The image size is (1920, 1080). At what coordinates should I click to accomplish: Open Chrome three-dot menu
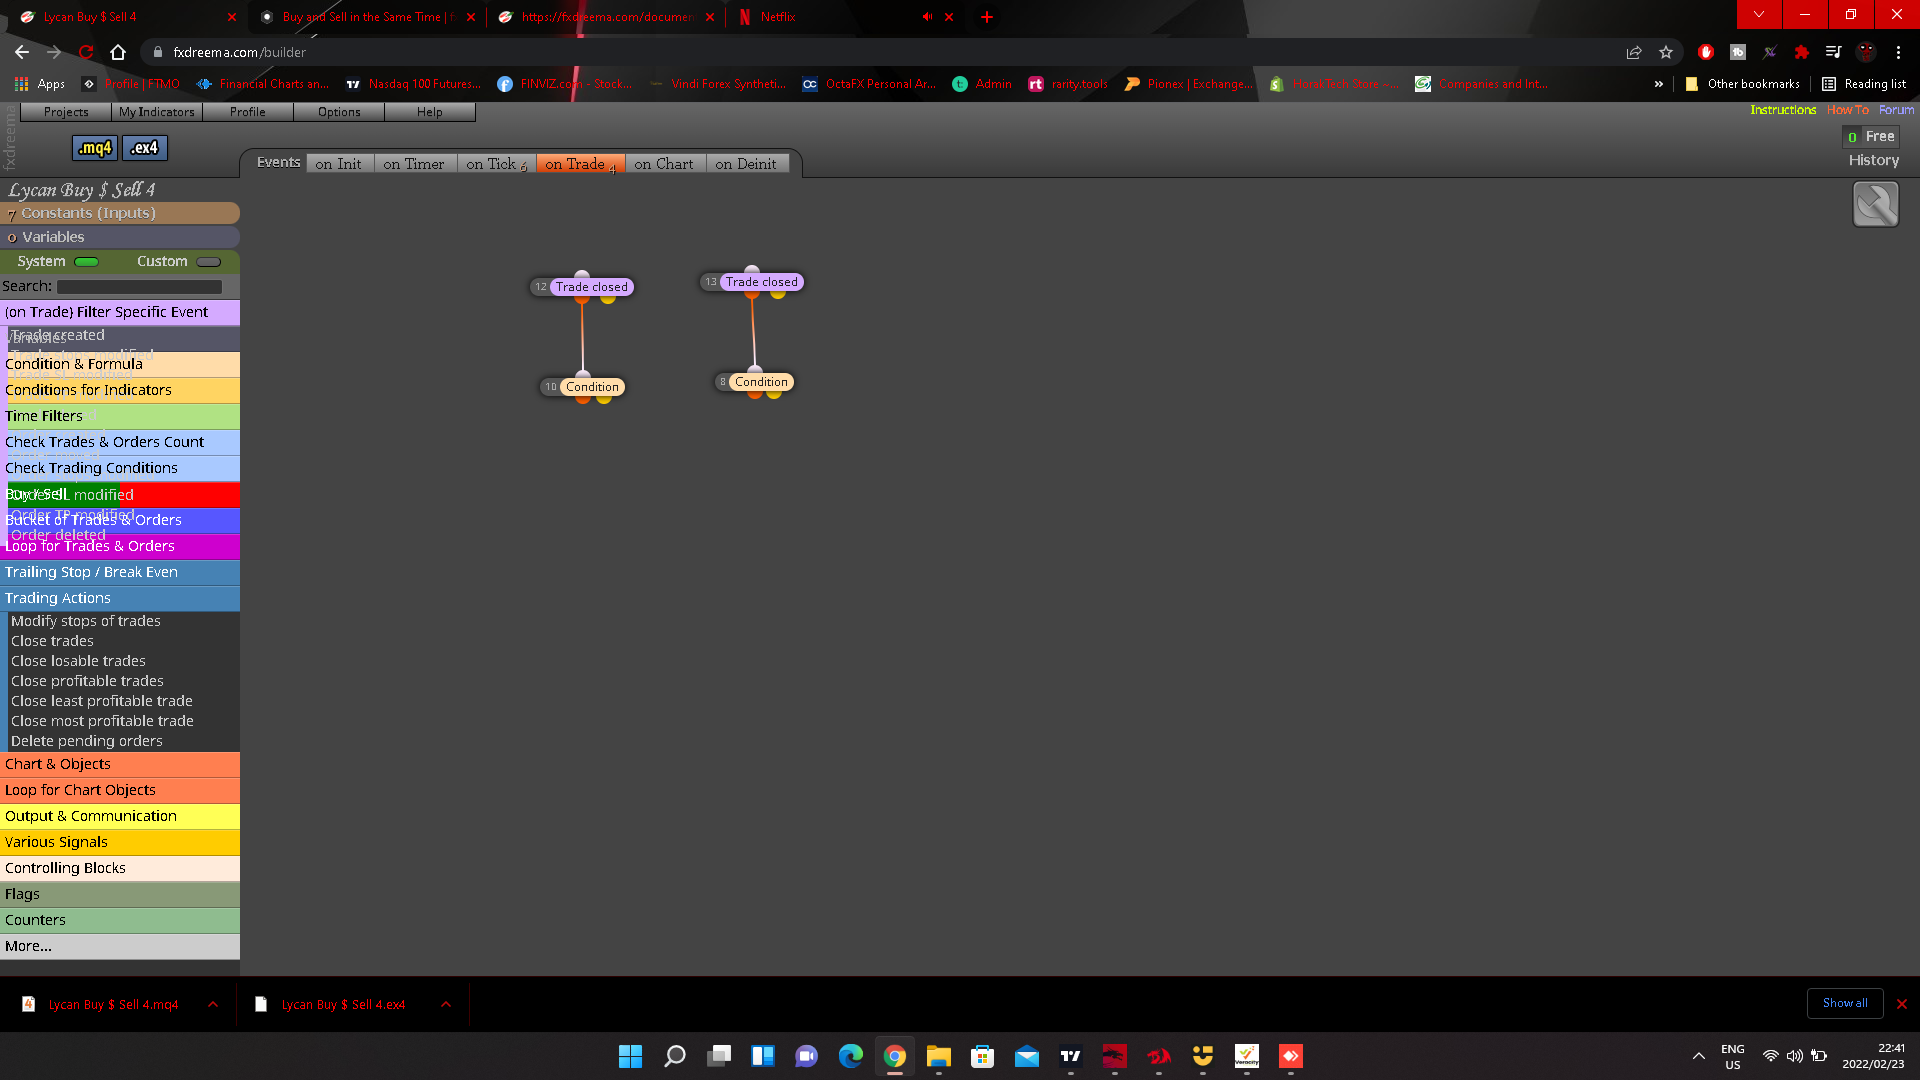point(1898,52)
